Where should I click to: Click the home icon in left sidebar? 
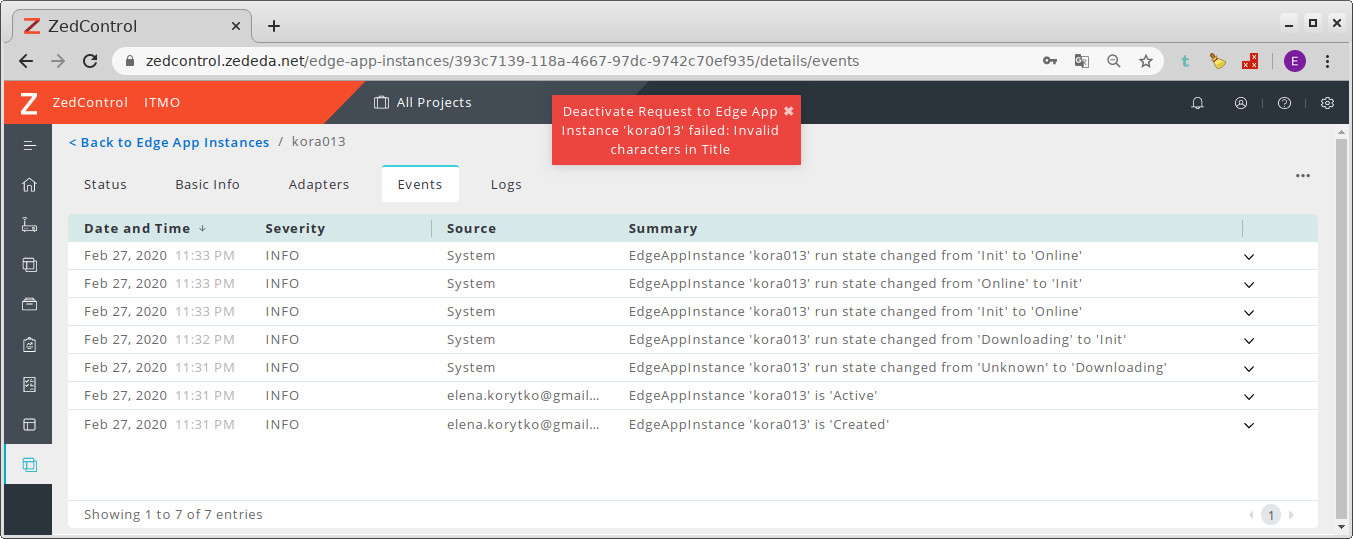[29, 185]
